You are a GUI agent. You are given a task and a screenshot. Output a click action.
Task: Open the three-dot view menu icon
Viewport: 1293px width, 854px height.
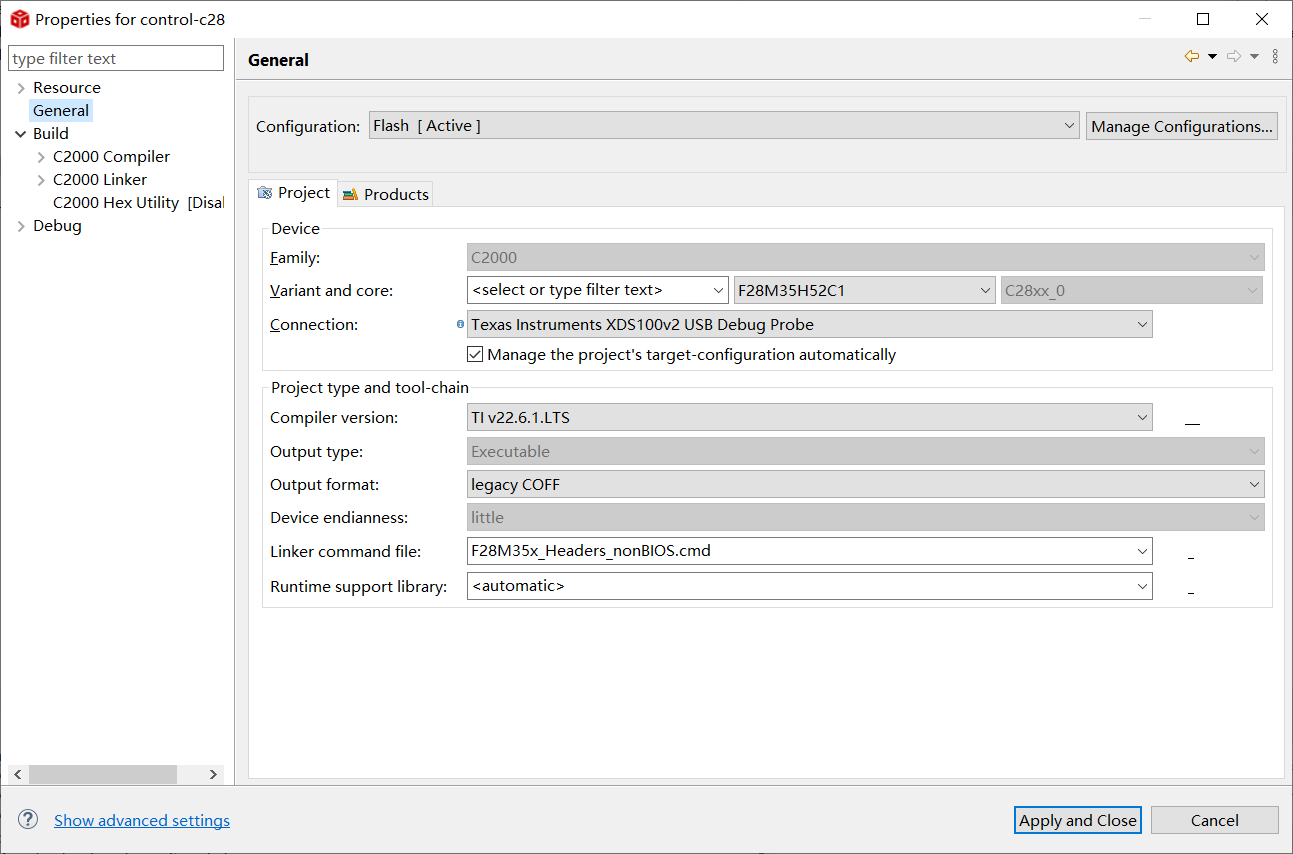coord(1275,57)
